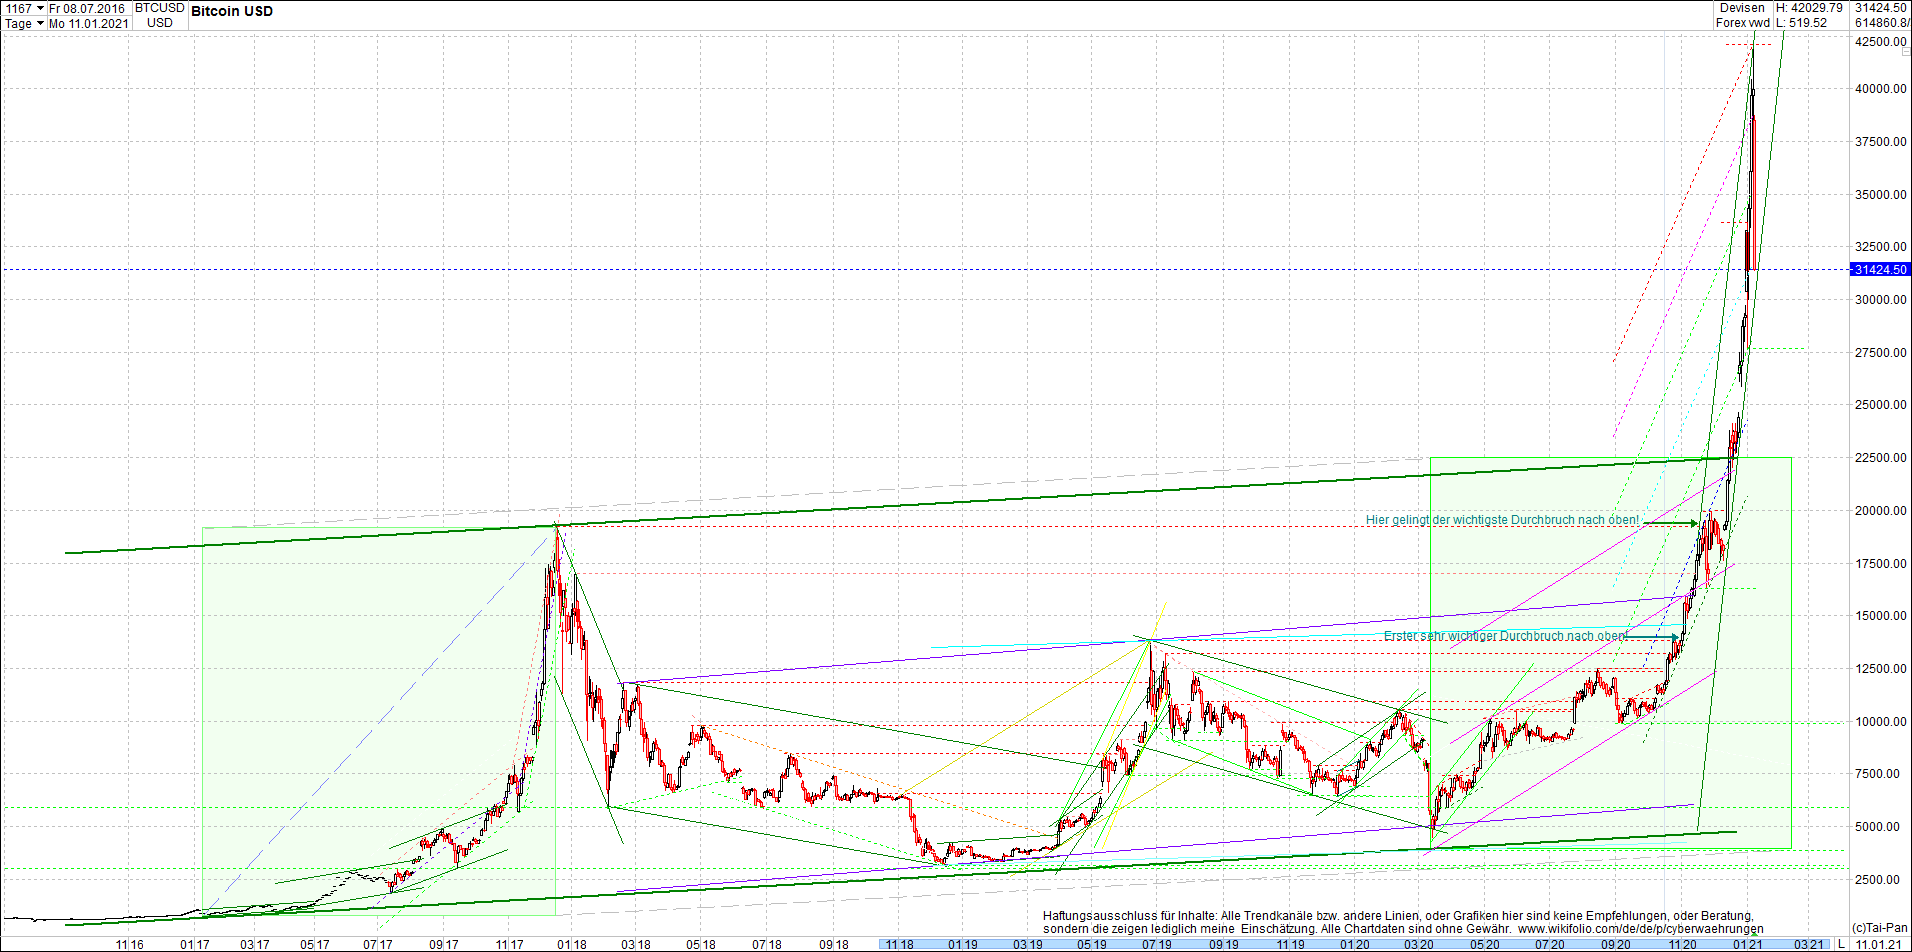
Task: Click the 20000.00 price axis label
Action: tap(1881, 511)
